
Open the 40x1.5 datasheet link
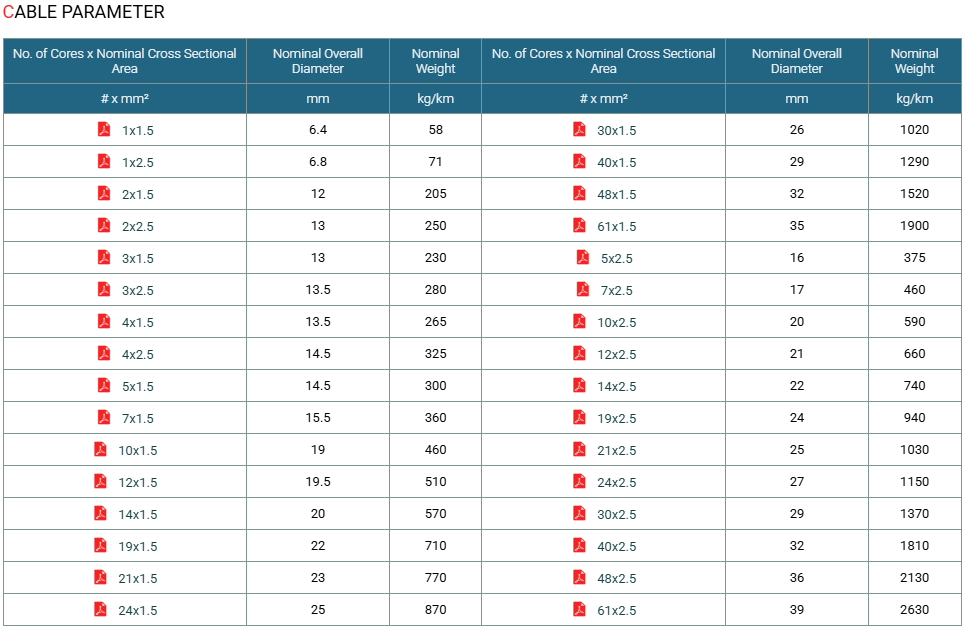pos(617,162)
